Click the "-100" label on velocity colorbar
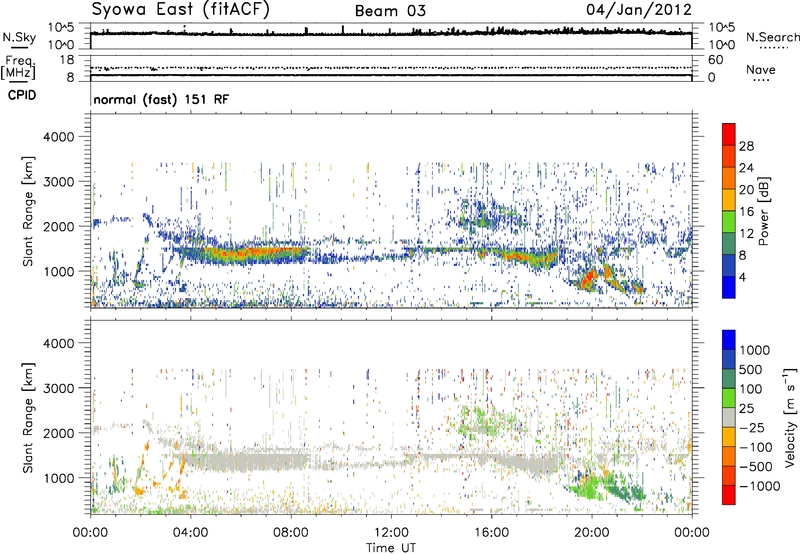The height and width of the screenshot is (554, 800). point(755,447)
